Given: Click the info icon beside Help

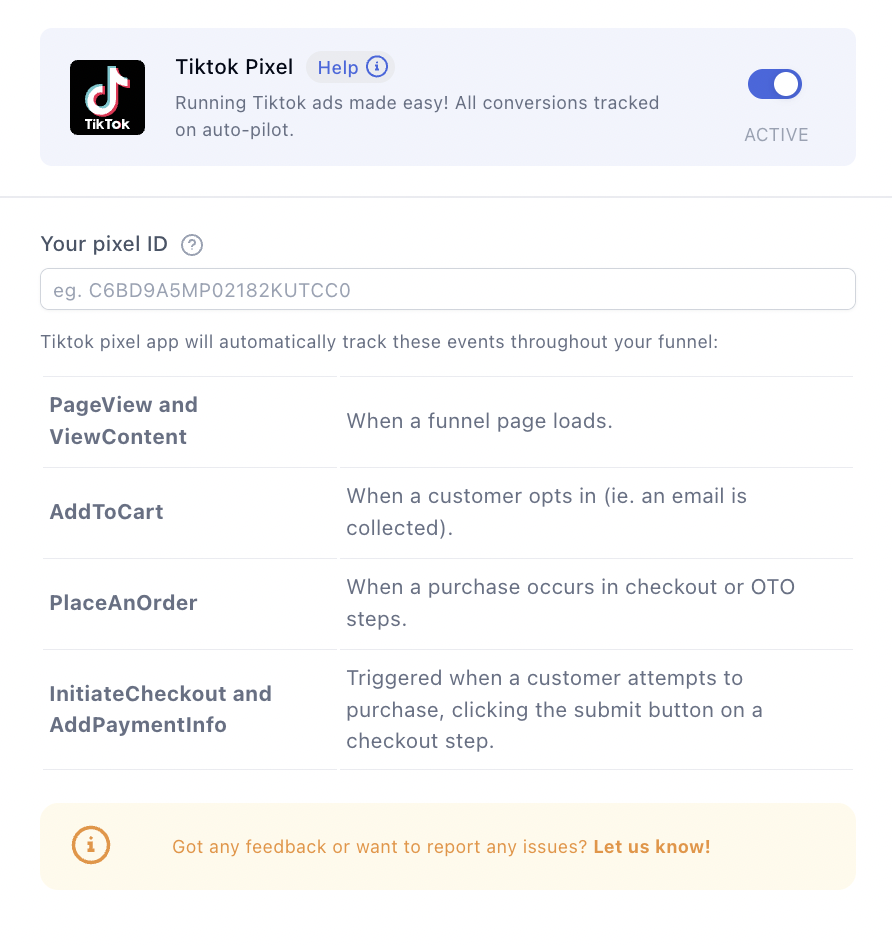Looking at the screenshot, I should point(377,67).
